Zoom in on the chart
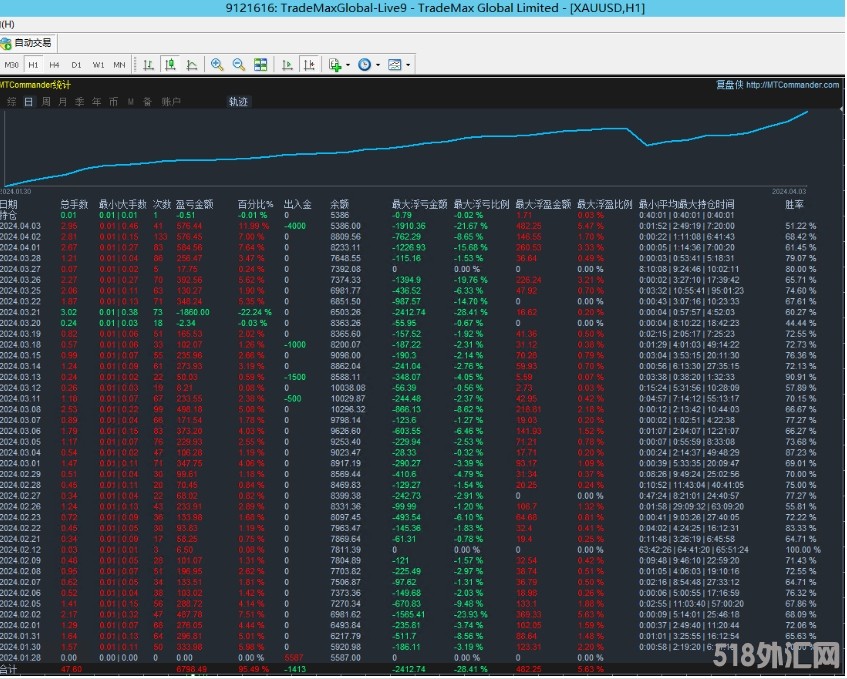The height and width of the screenshot is (679, 847). click(217, 65)
